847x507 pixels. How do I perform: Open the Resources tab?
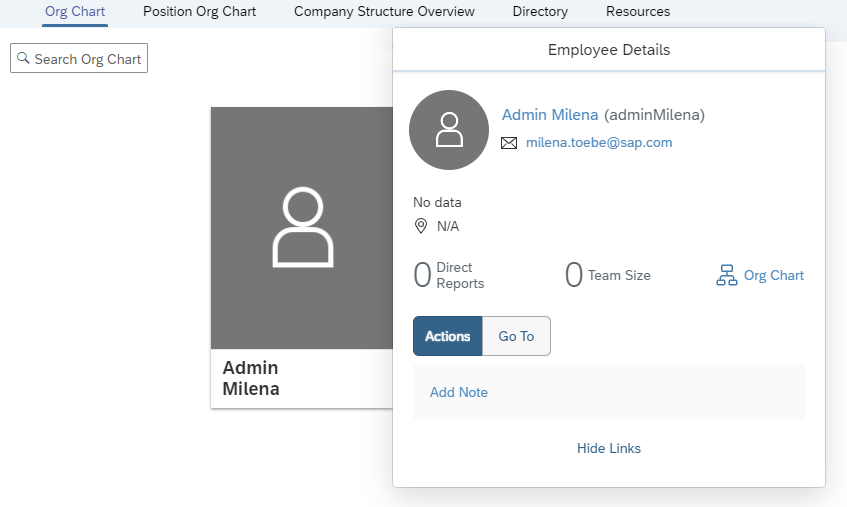pyautogui.click(x=638, y=11)
